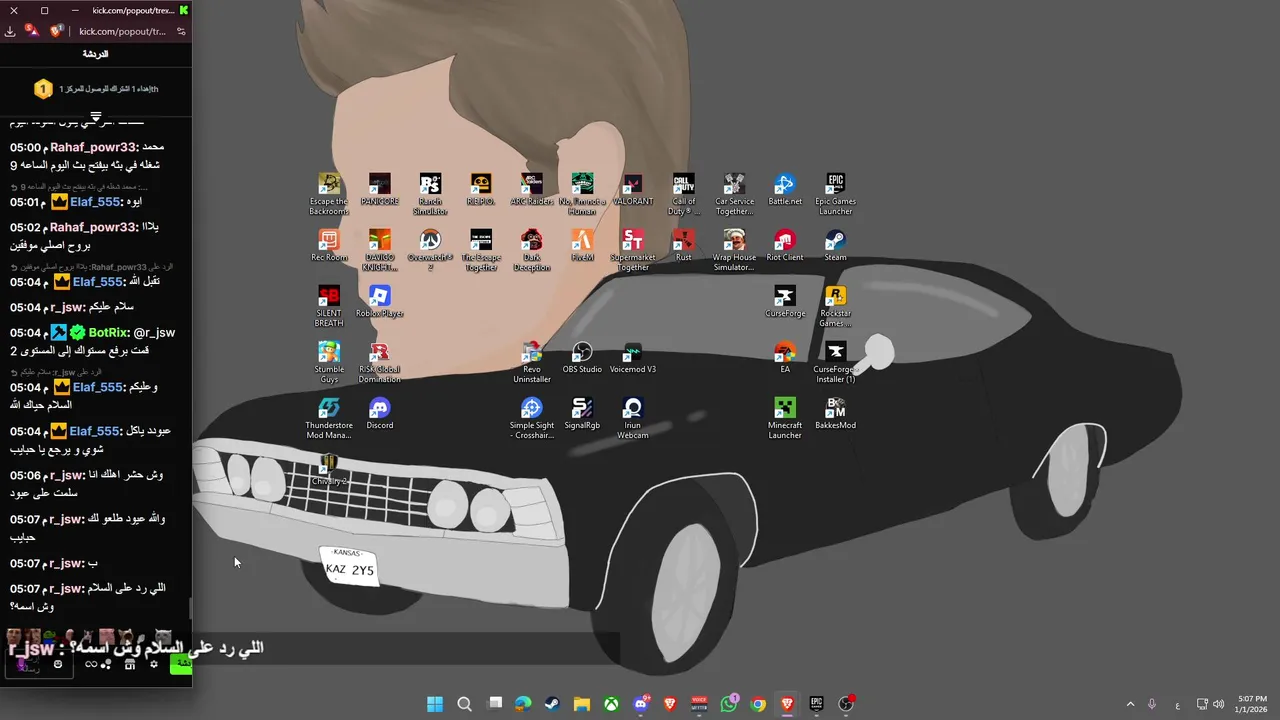The height and width of the screenshot is (720, 1280).
Task: Launch Epic Games Launcher desktop icon
Action: [x=836, y=194]
